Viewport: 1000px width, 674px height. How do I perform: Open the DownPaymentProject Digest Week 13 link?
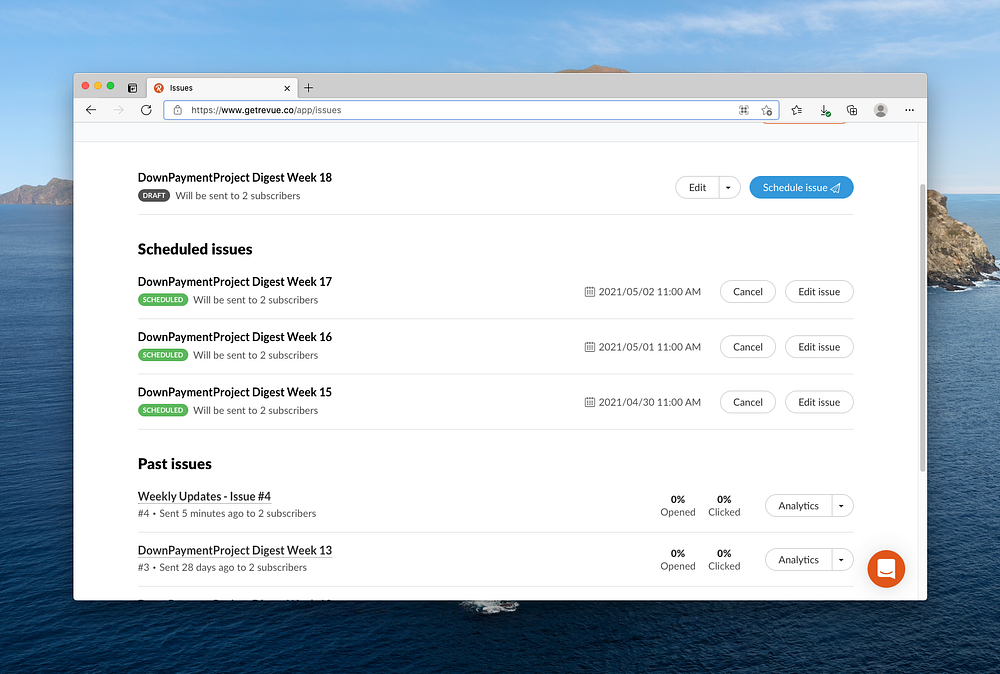[235, 550]
